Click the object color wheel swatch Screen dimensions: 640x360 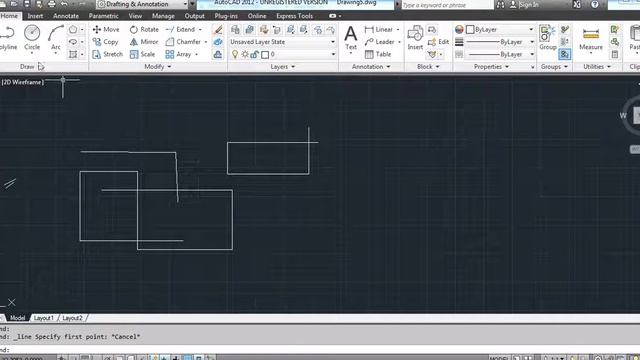[x=459, y=29]
